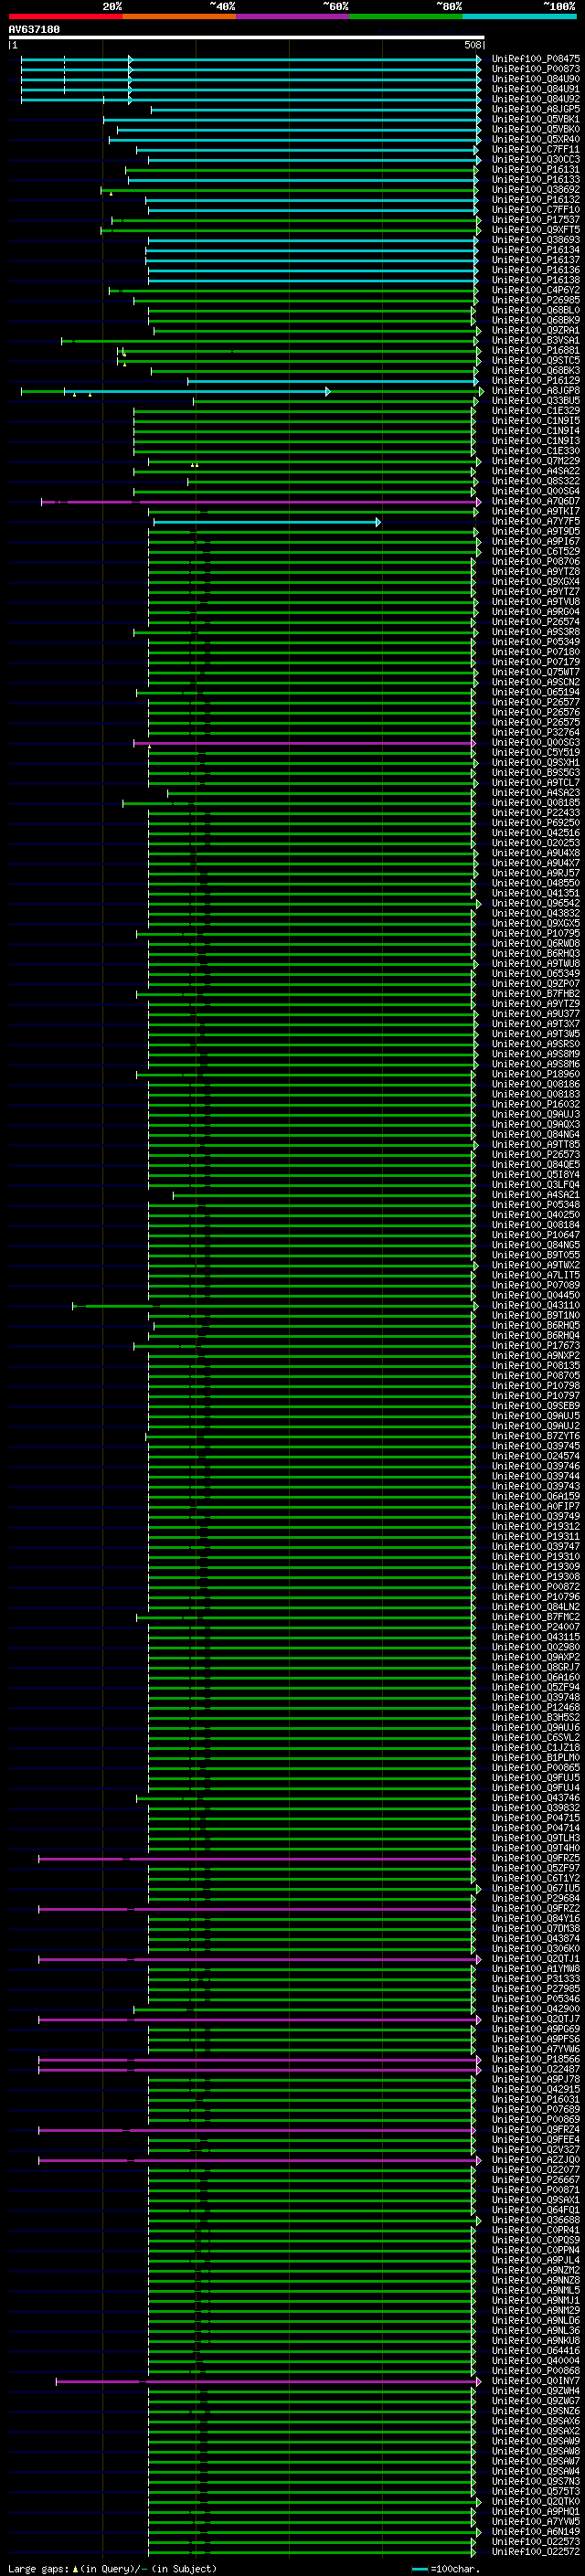The height and width of the screenshot is (2576, 585).
Task: Click the purple alignment bar for UniRef100_A7Q6D7
Action: click(260, 501)
